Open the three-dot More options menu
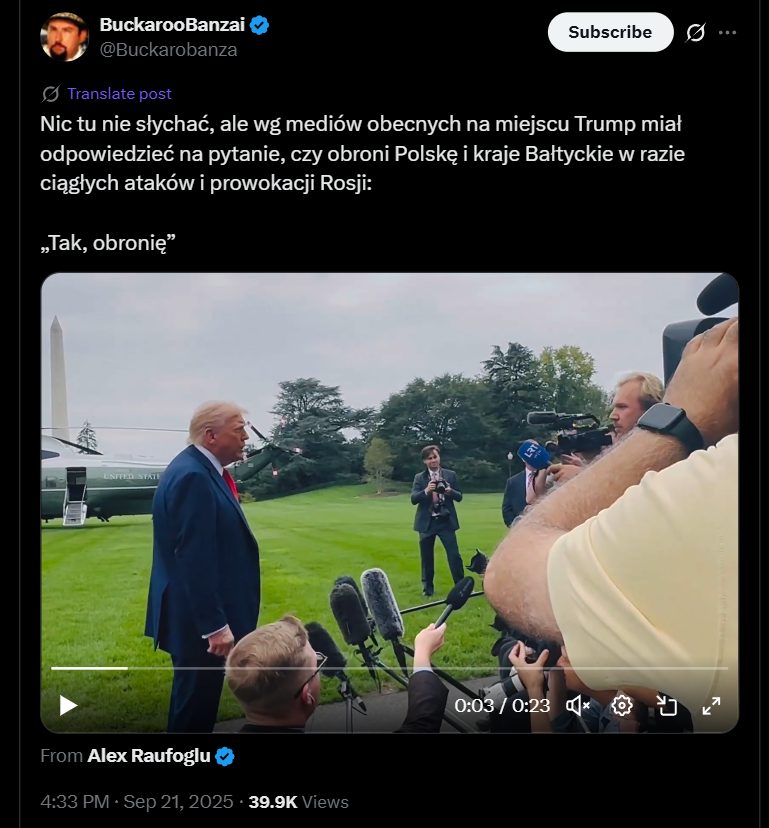The image size is (769, 828). 727,32
